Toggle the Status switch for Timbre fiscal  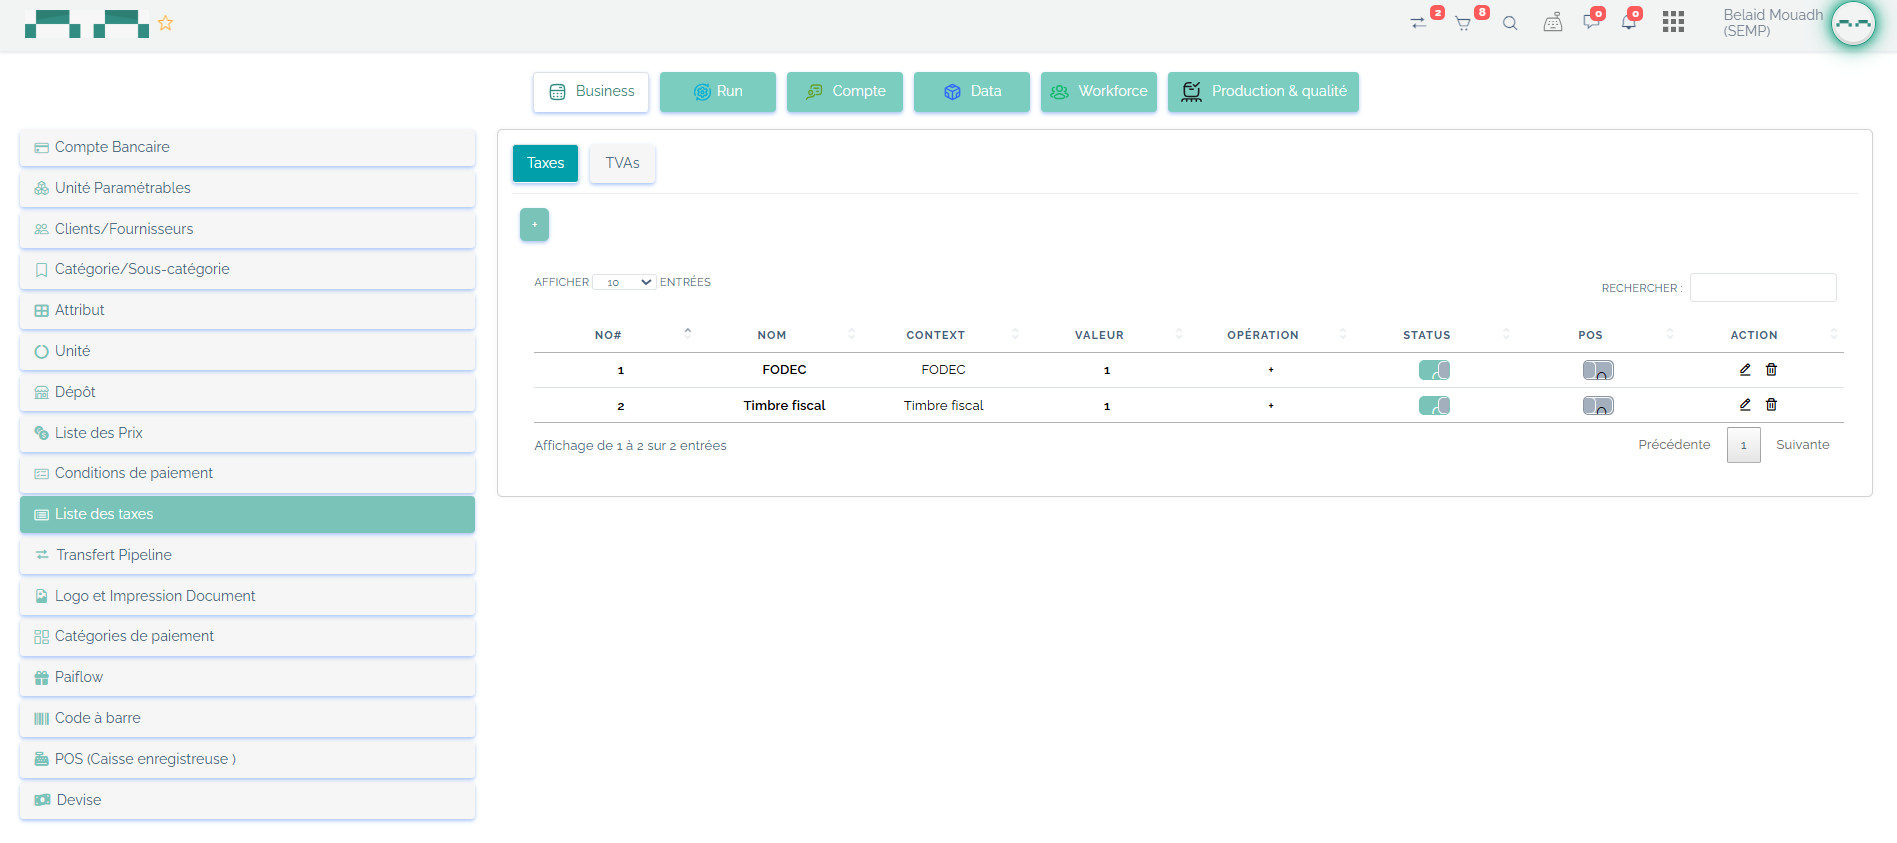coord(1434,405)
